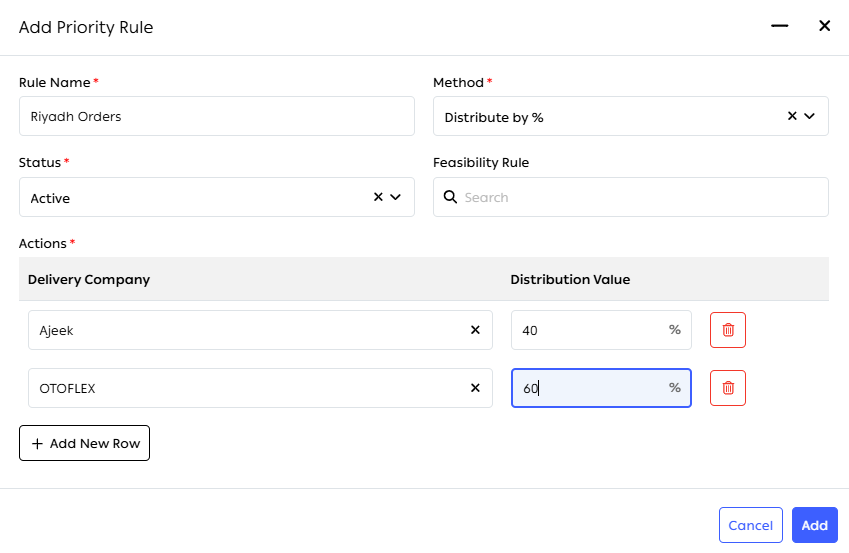
Task: Click the Feasibility Rule search magnifier icon
Action: click(450, 197)
